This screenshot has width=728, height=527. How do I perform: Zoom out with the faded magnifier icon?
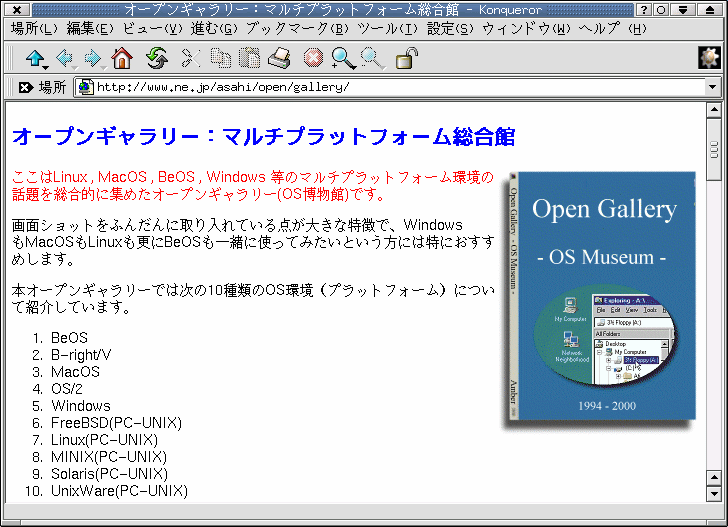(x=372, y=59)
